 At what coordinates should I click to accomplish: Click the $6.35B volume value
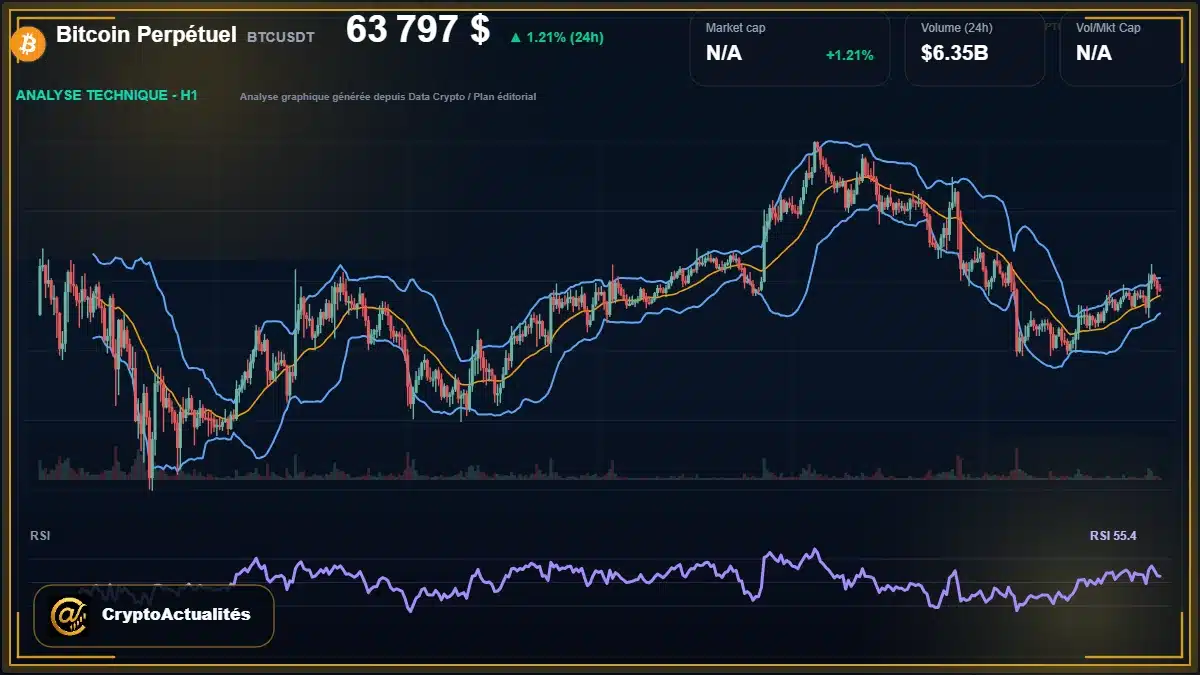point(955,54)
